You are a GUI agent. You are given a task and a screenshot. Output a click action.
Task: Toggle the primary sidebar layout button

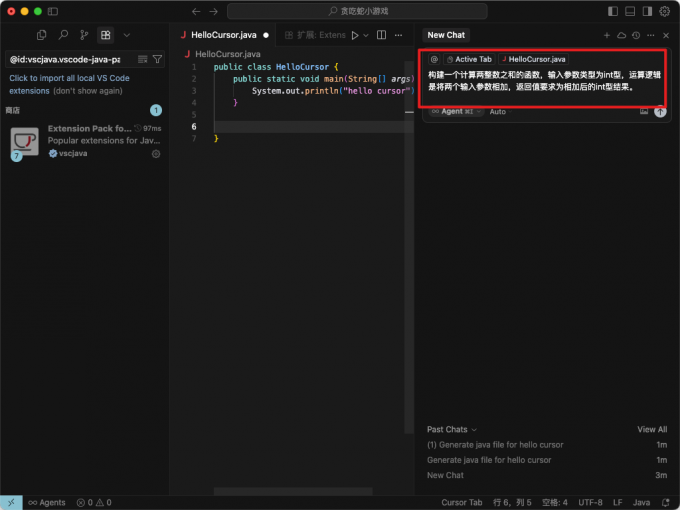tap(613, 11)
